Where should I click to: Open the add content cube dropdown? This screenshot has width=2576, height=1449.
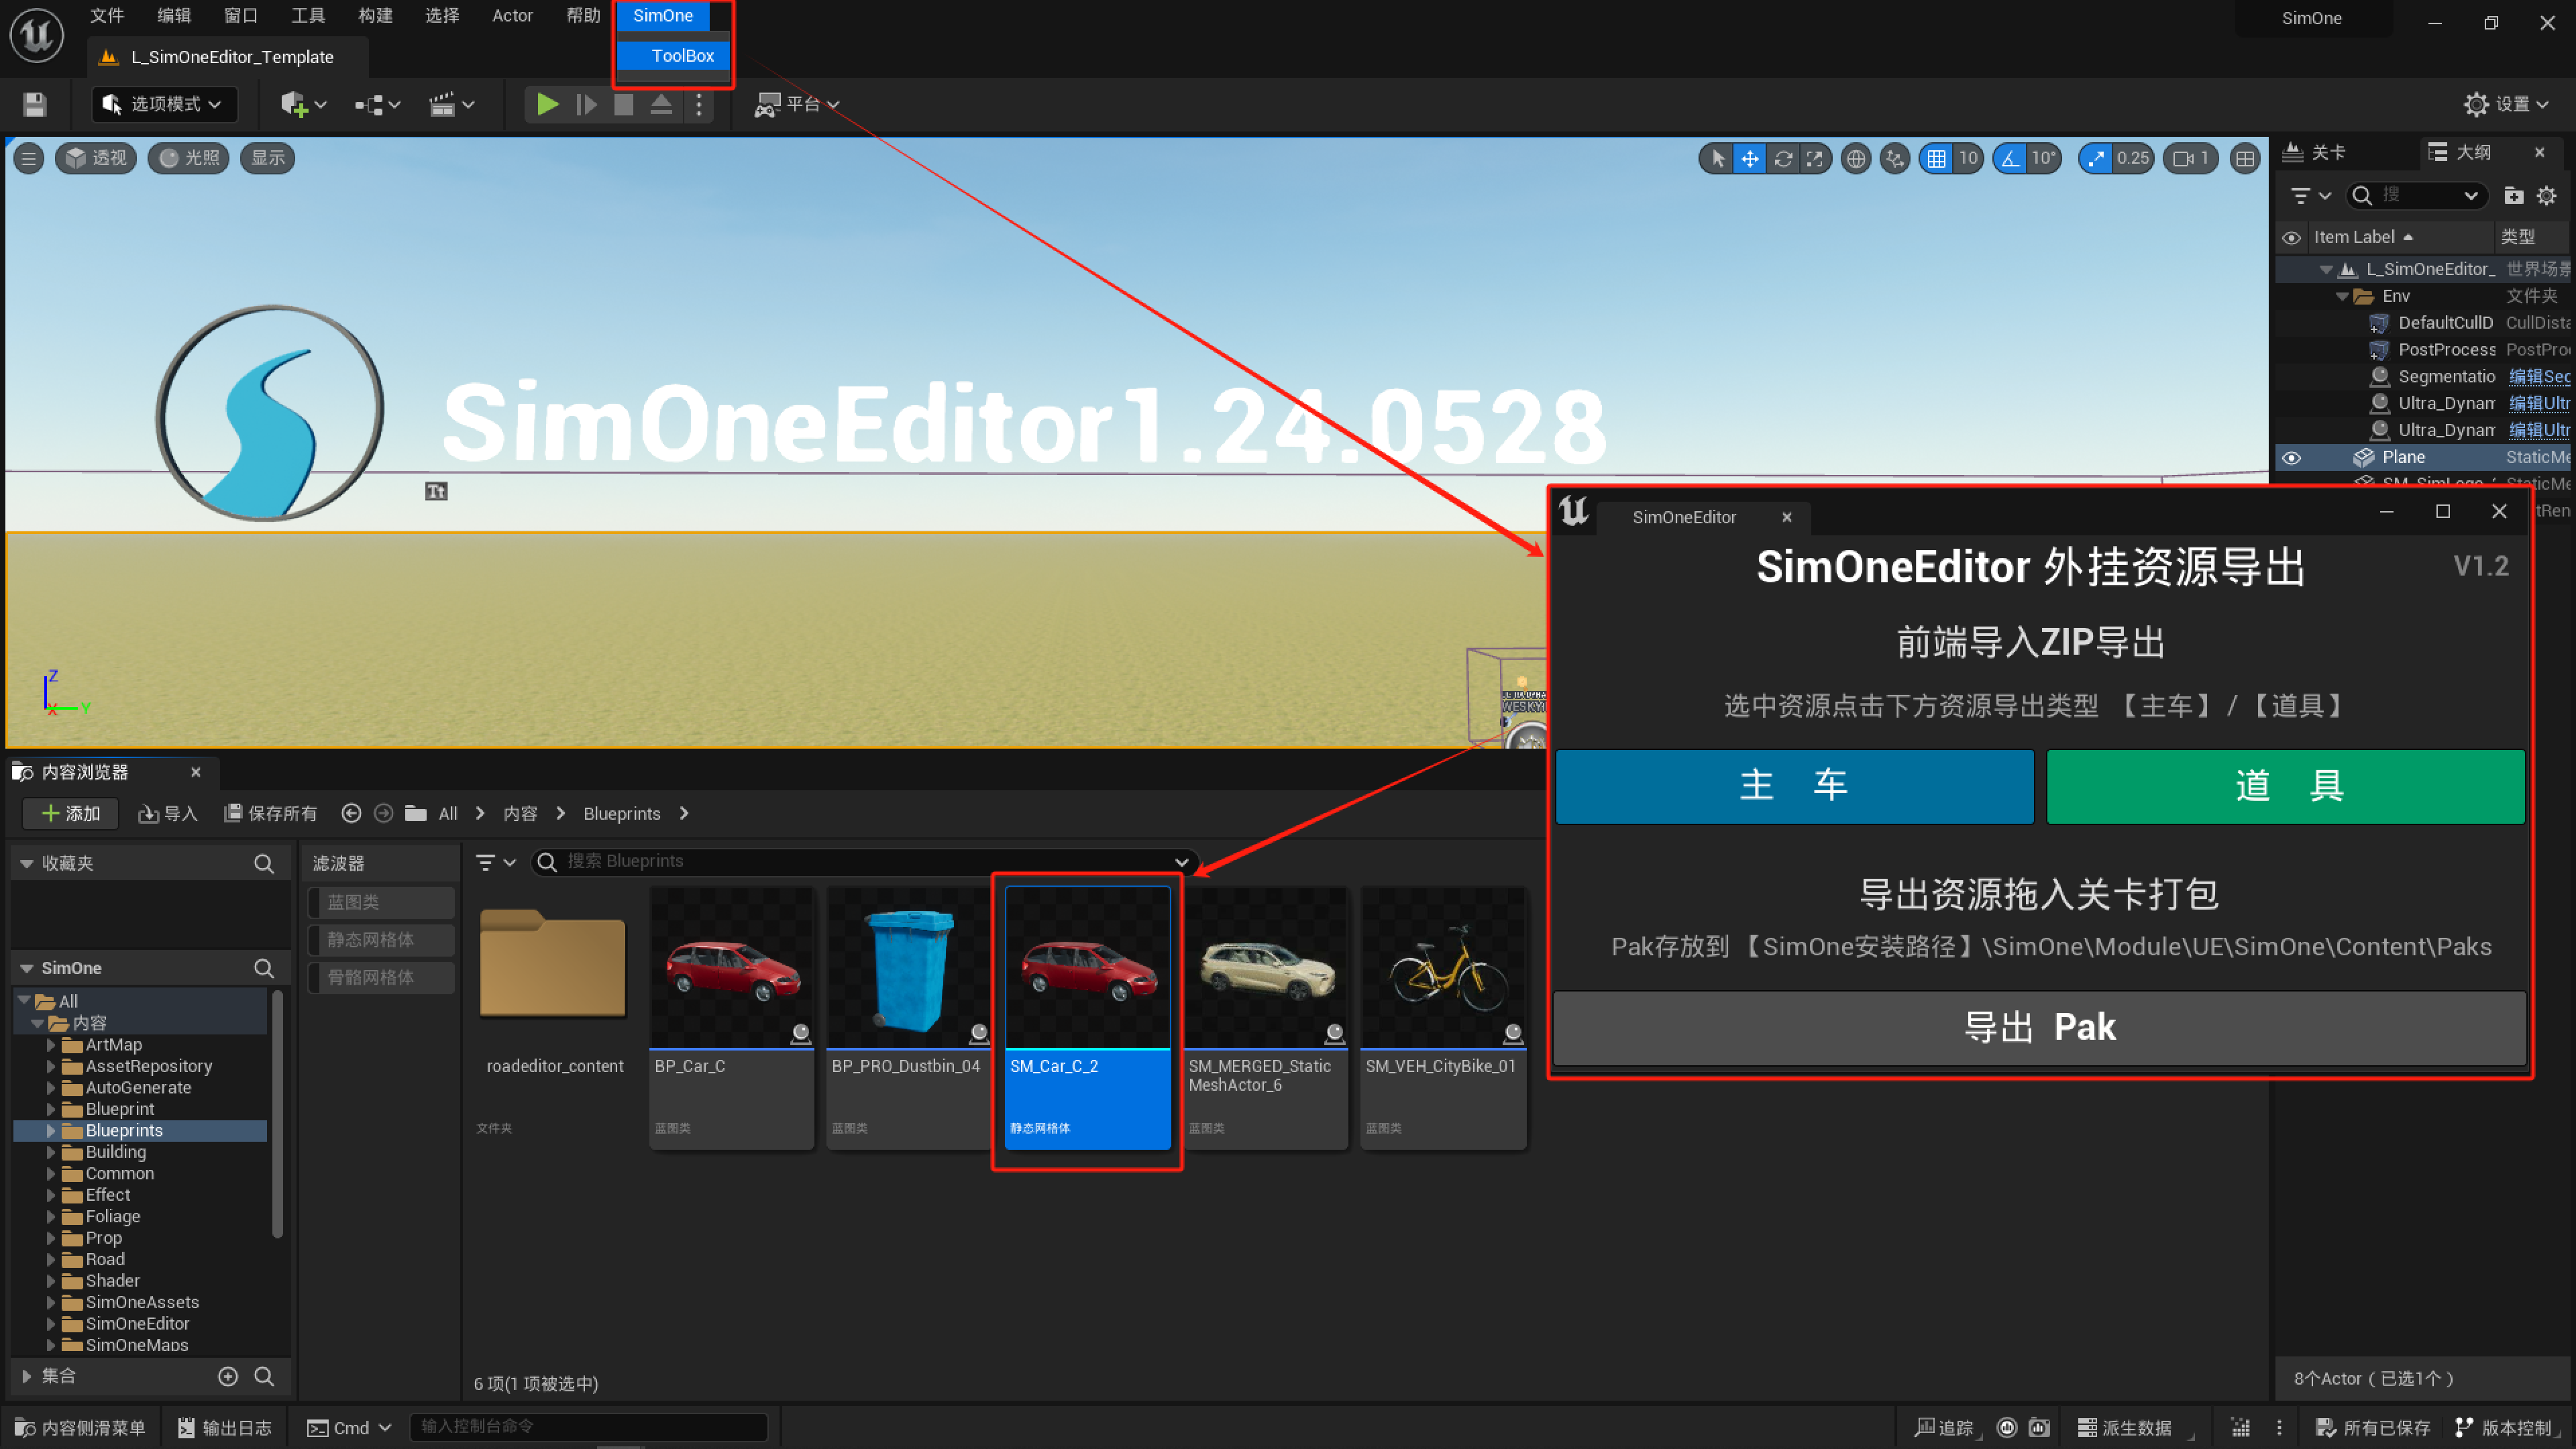point(303,104)
